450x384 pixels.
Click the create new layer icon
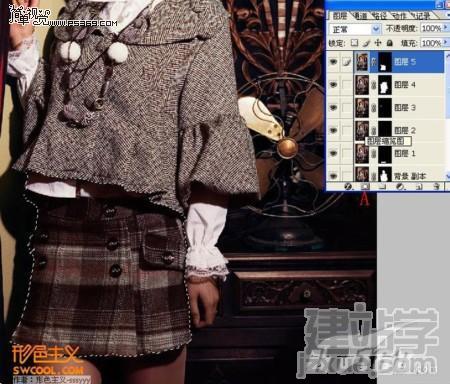coord(420,187)
